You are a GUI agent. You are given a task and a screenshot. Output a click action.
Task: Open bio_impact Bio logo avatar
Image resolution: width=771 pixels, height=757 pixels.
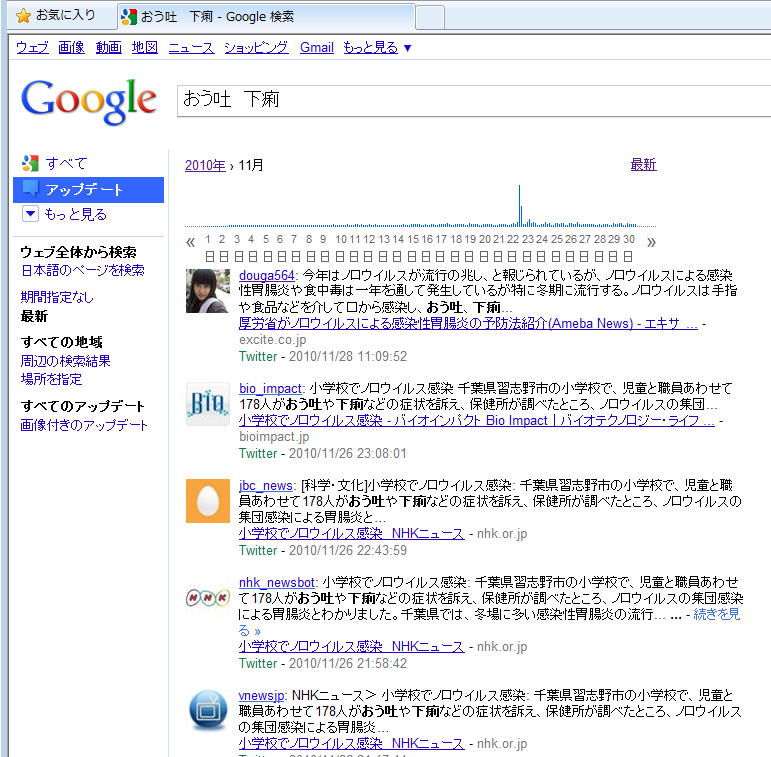[208, 404]
